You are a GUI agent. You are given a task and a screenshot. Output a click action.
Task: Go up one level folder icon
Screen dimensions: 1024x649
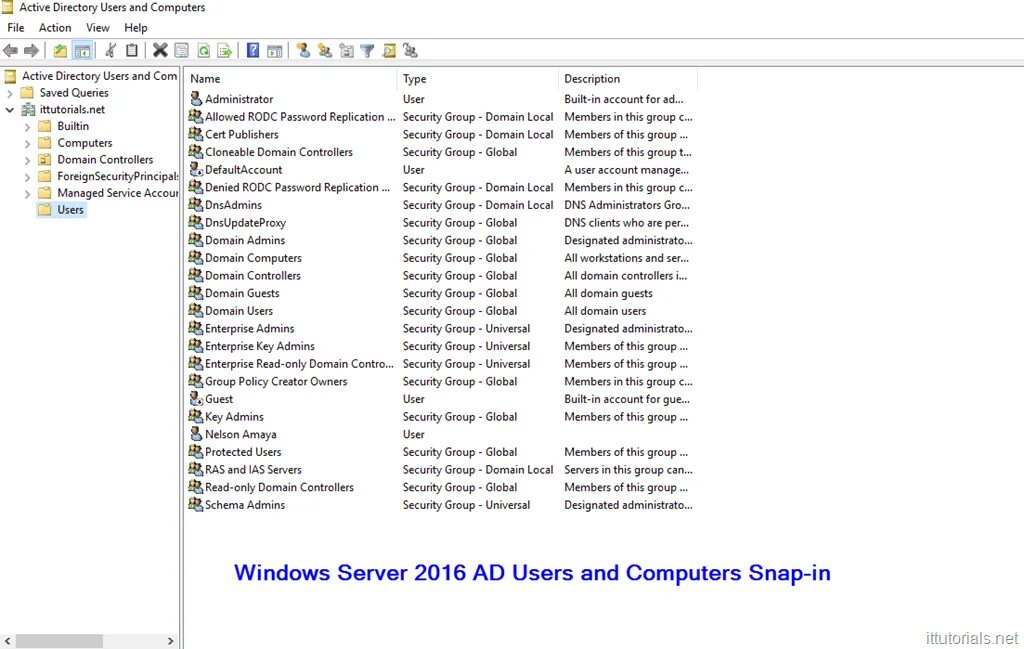60,50
